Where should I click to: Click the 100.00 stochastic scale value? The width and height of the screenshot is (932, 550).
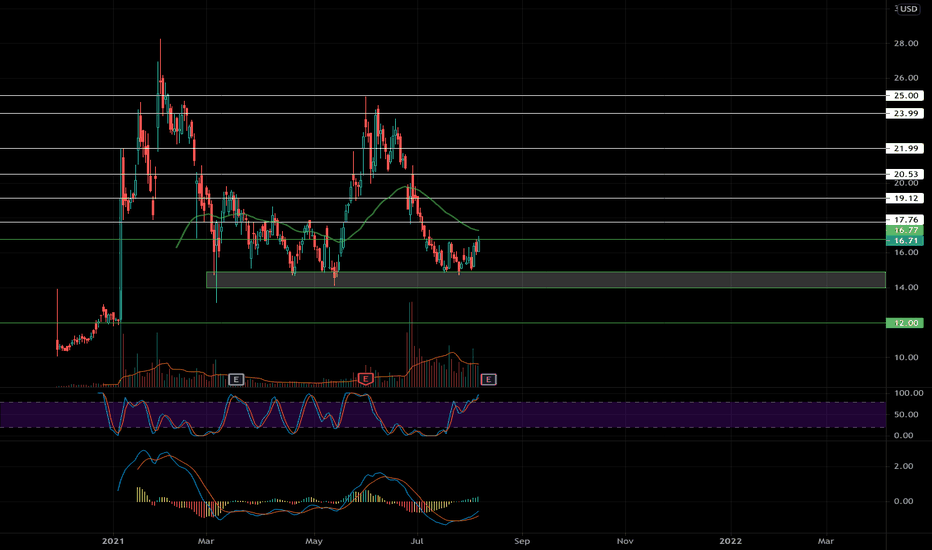pos(908,394)
